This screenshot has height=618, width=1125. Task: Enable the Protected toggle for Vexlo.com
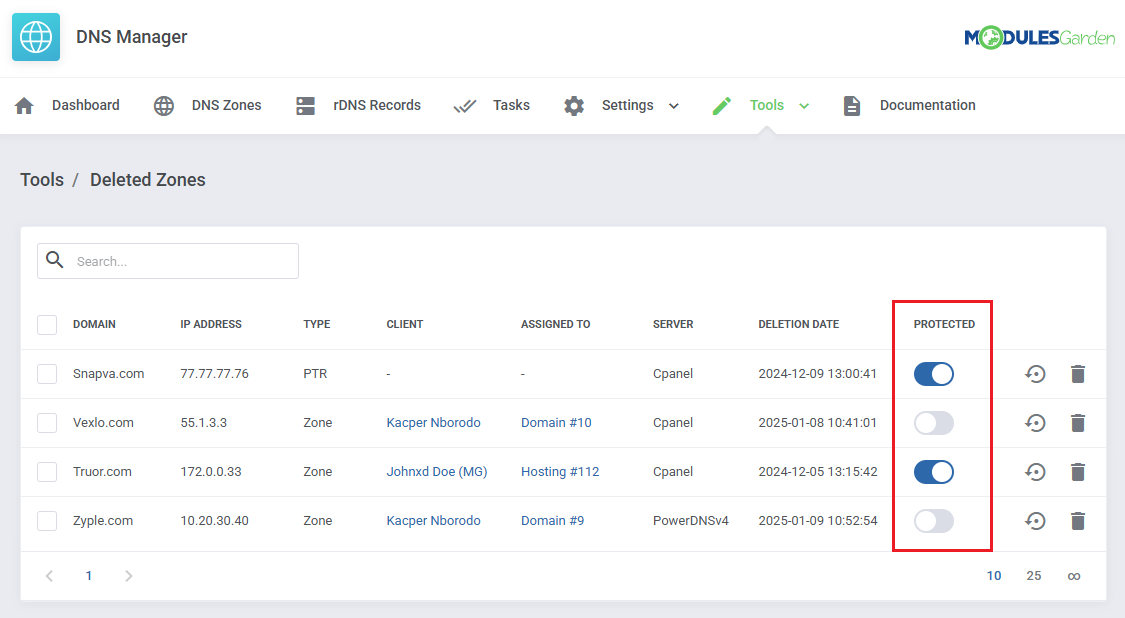(x=933, y=423)
